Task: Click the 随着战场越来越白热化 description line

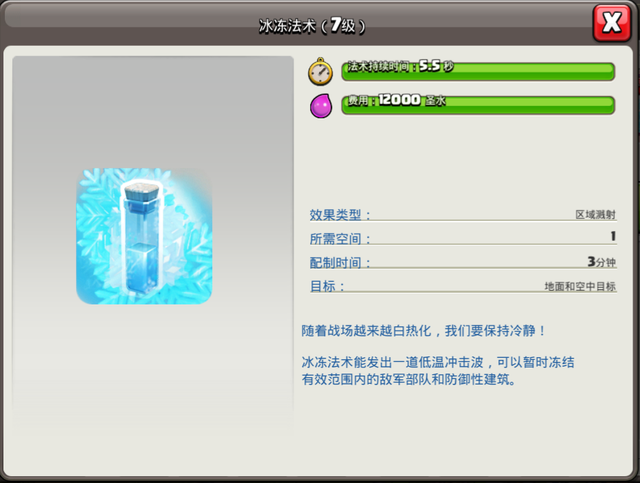Action: (x=424, y=330)
